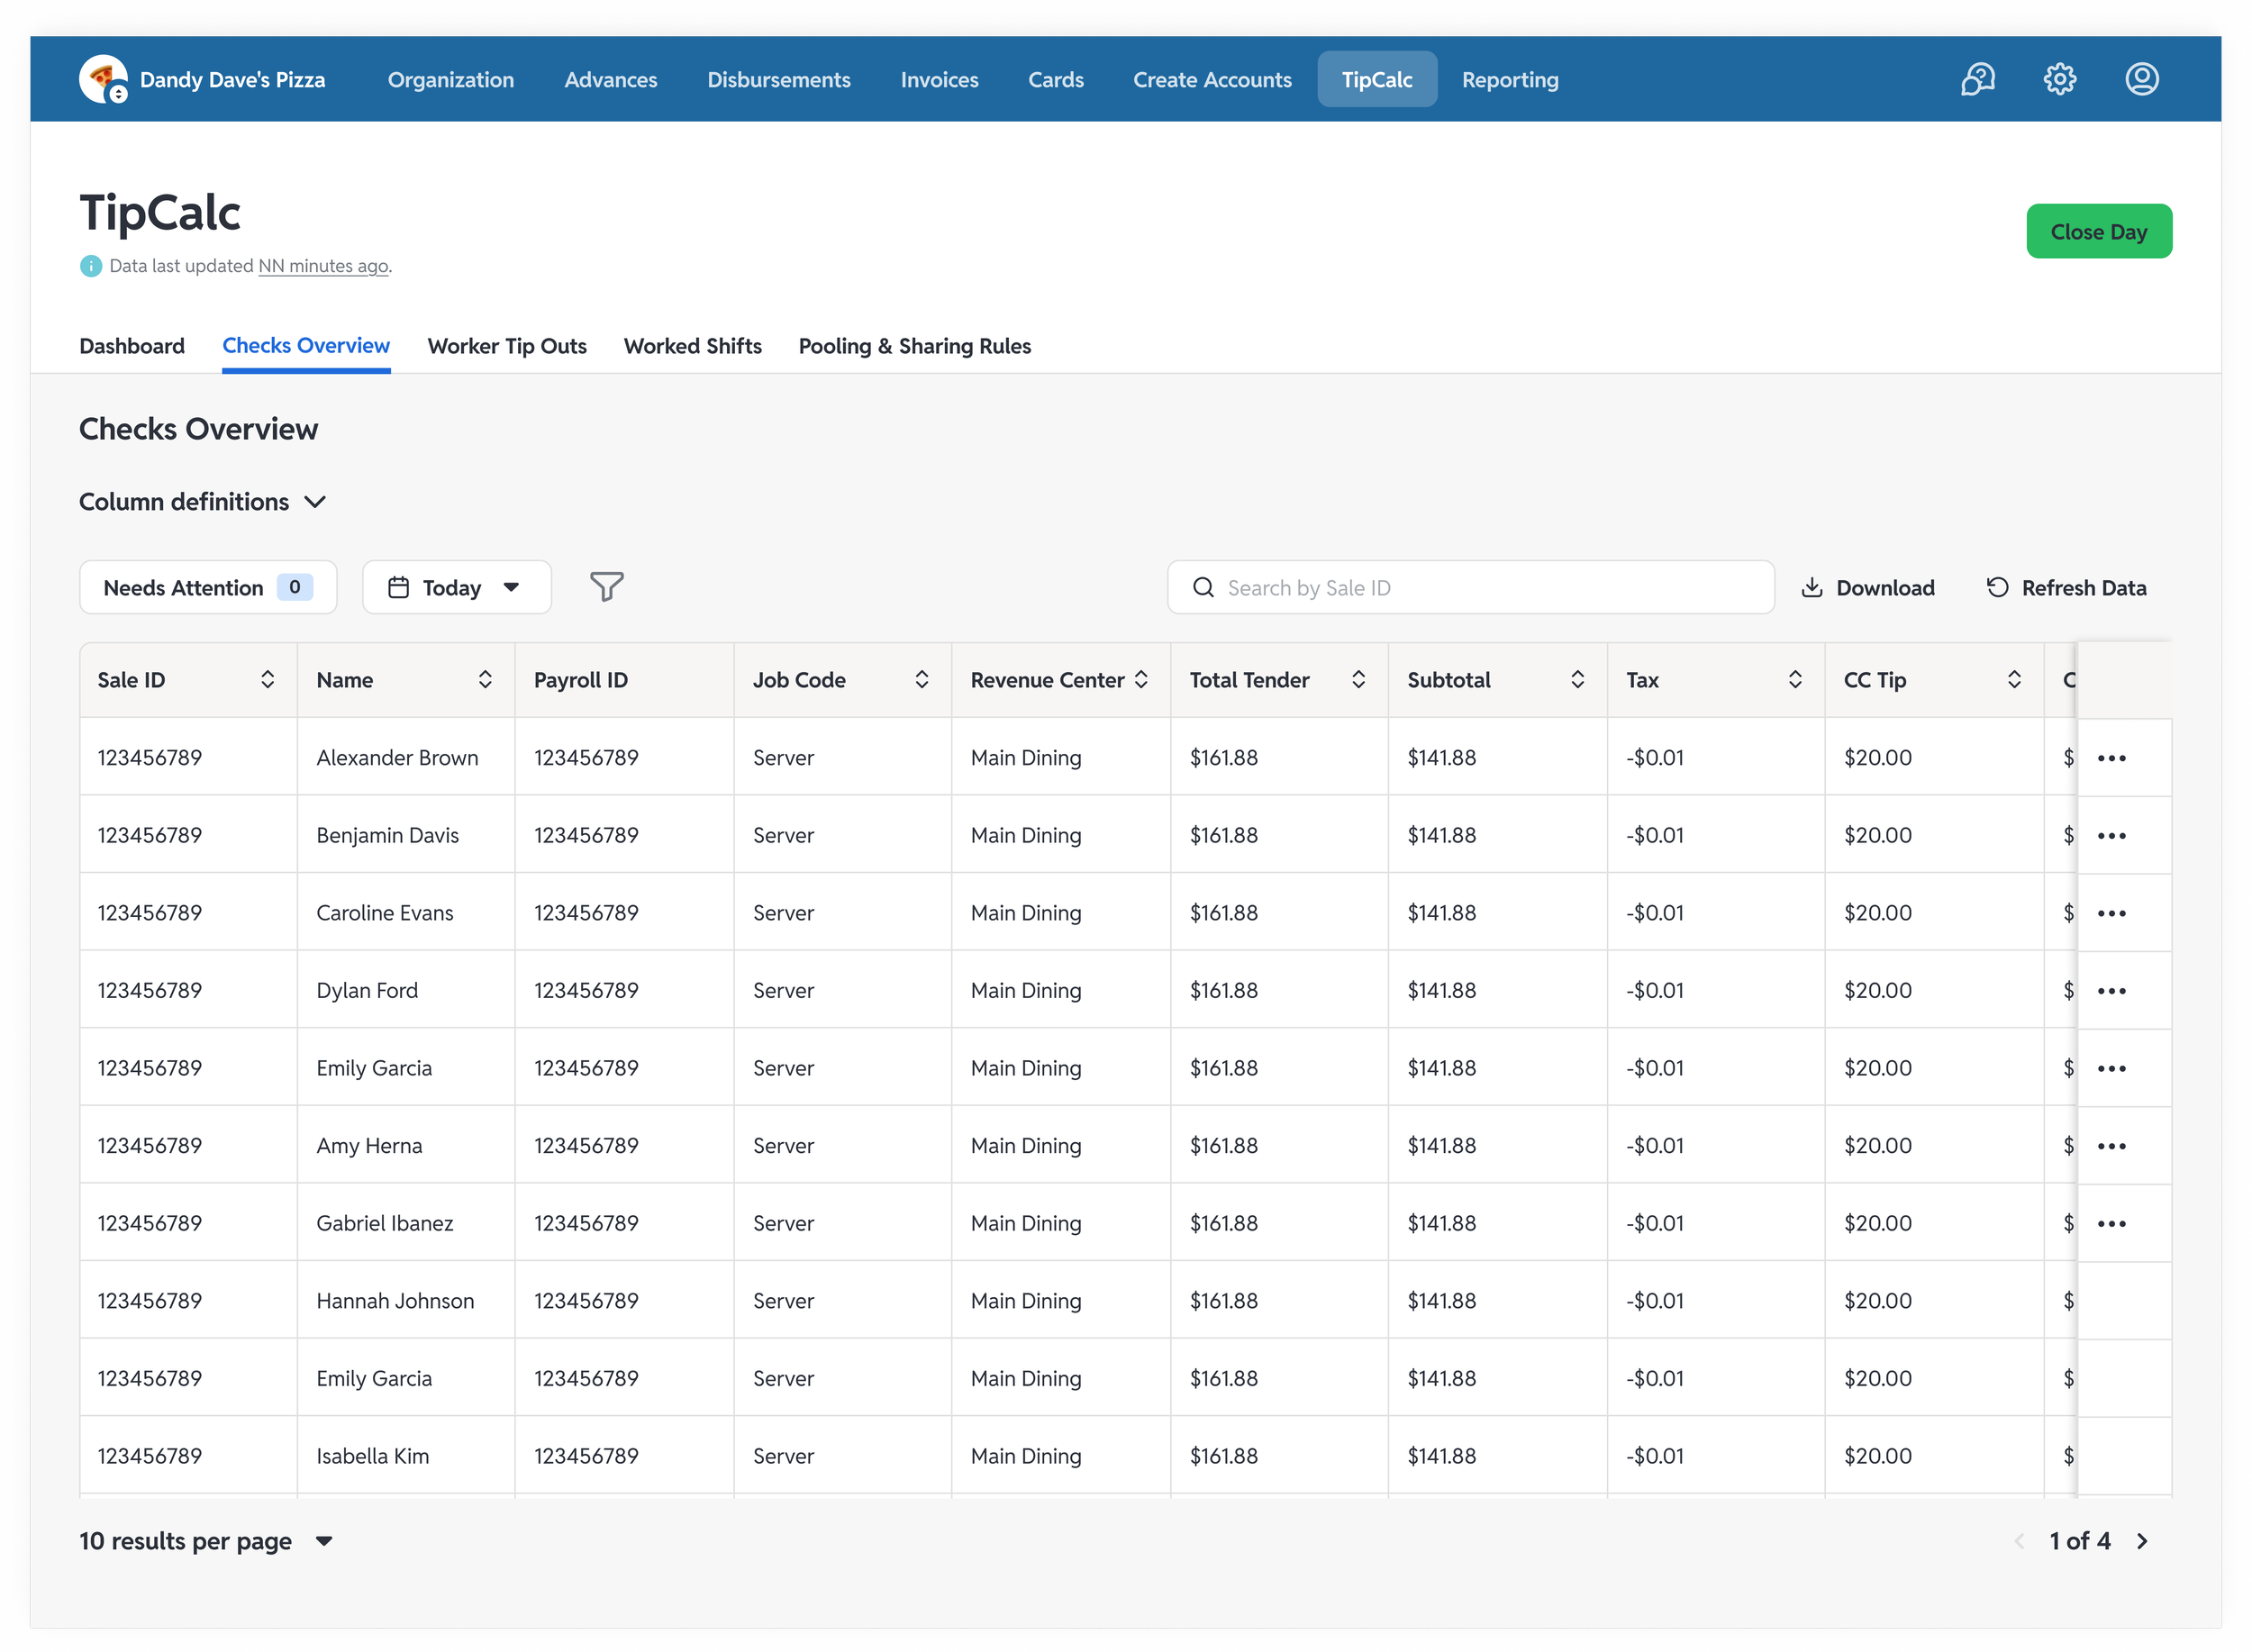Open row actions for Caroline Evans
2252x1652 pixels.
(2111, 913)
